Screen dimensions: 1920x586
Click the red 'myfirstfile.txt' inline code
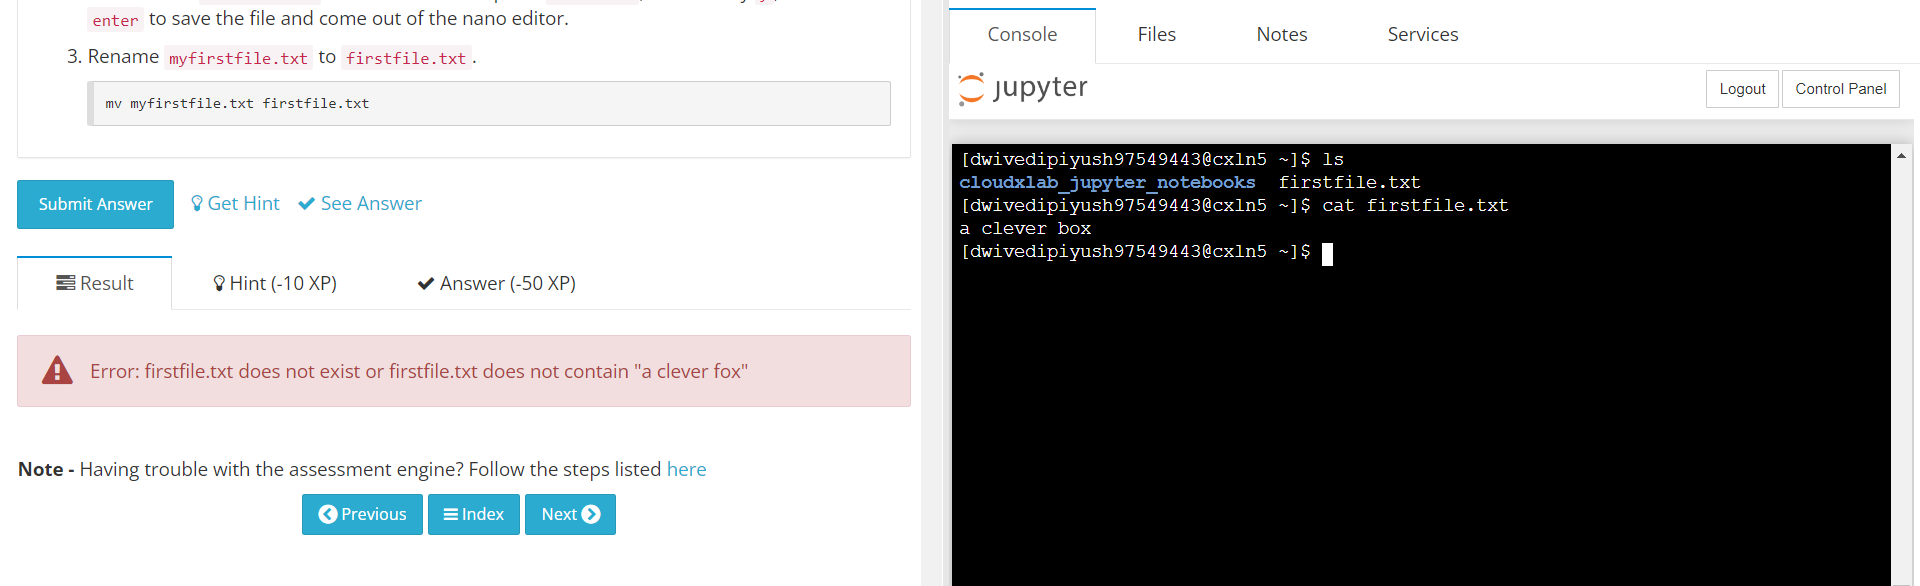(x=238, y=58)
